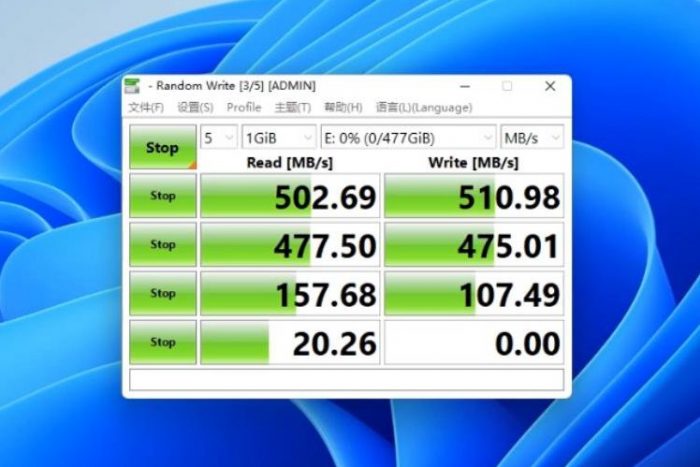Open the 主题(T) menu
Image resolution: width=700 pixels, height=467 pixels.
click(292, 107)
